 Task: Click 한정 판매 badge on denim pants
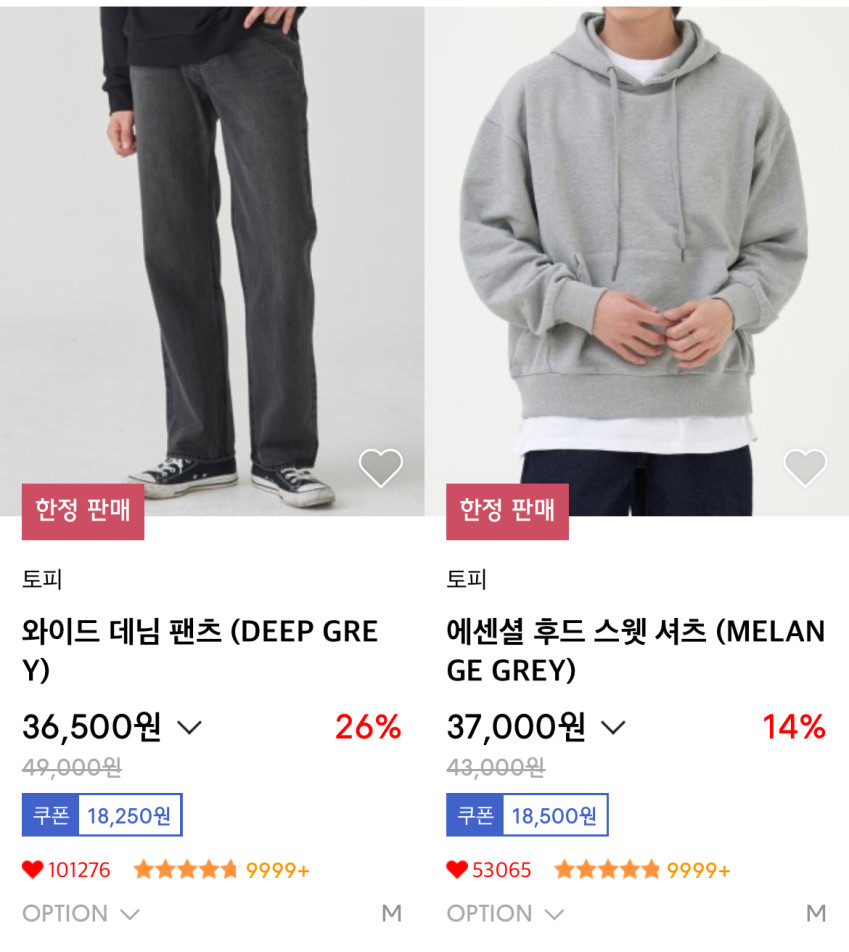[x=83, y=511]
